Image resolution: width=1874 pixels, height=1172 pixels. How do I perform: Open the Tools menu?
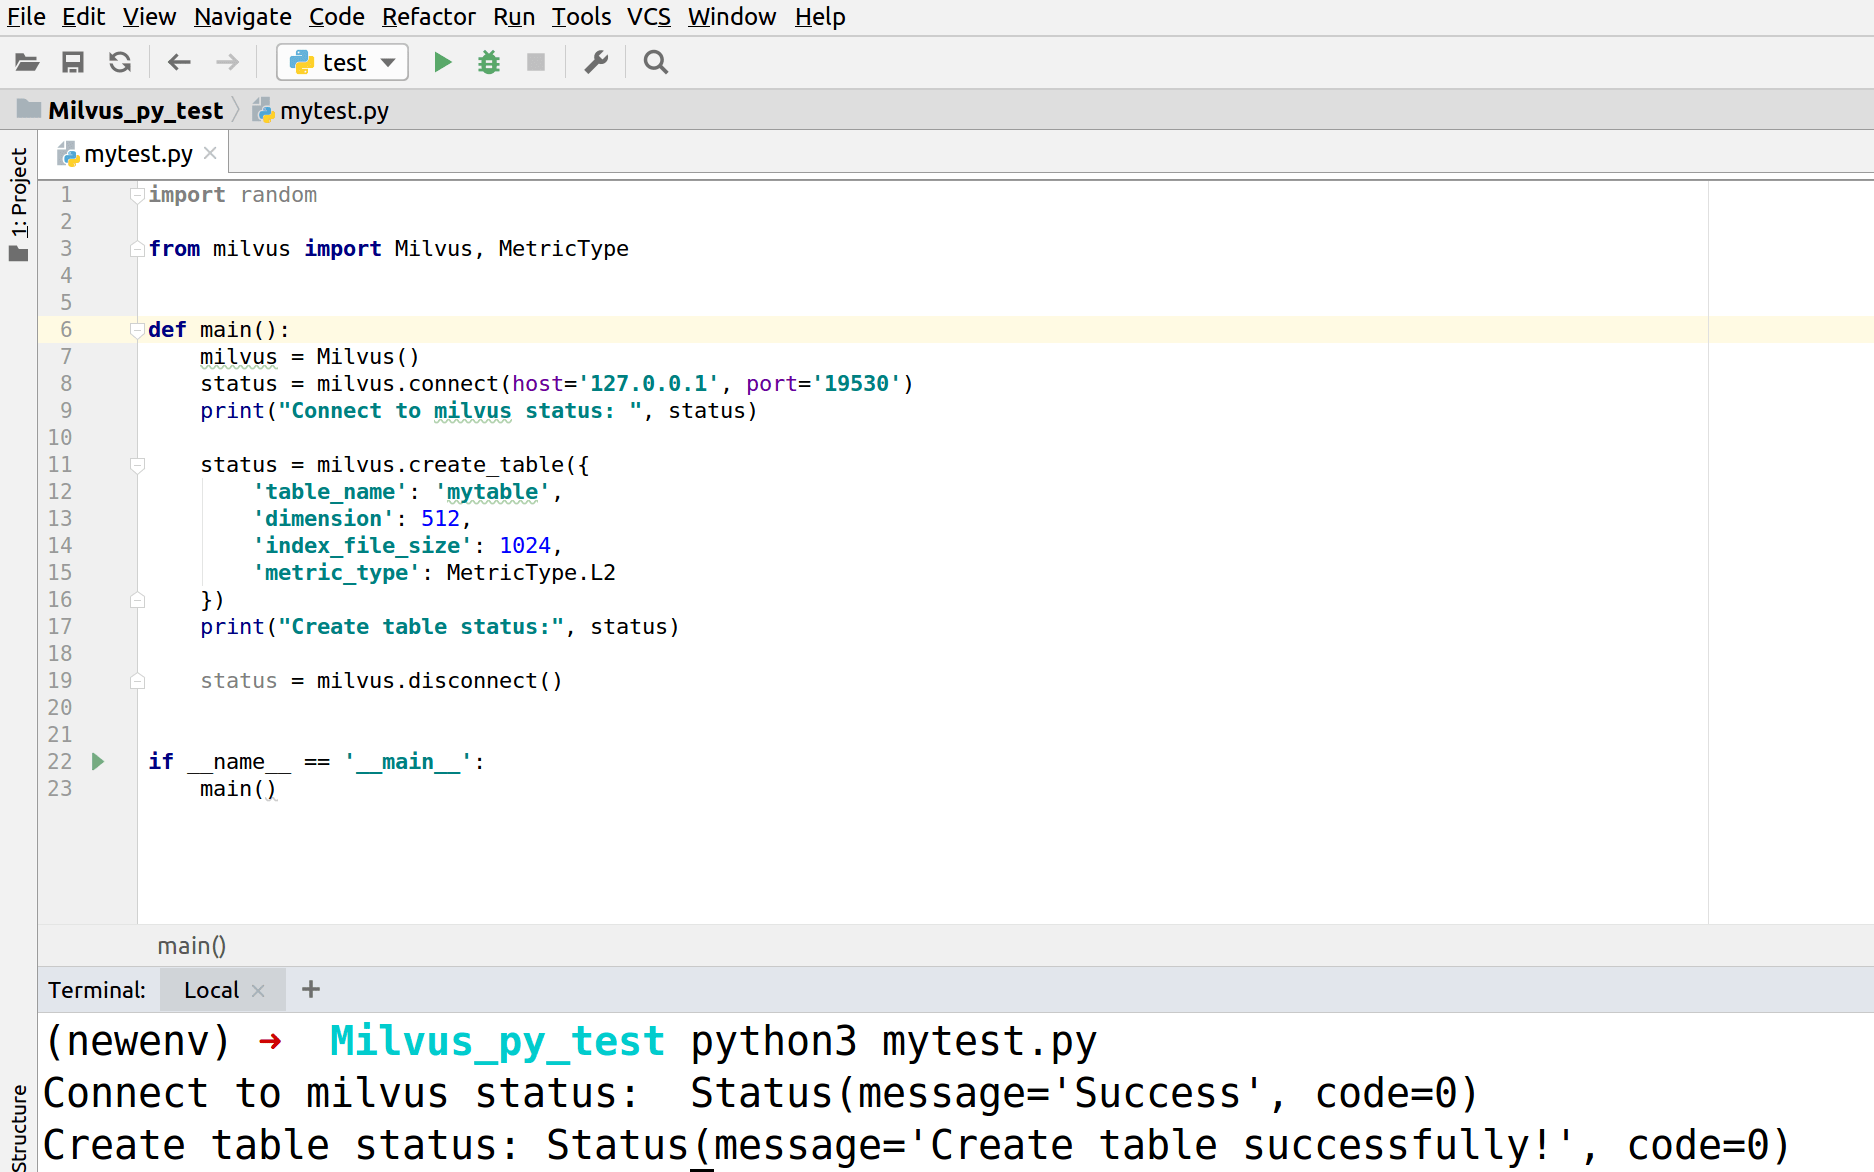click(581, 17)
